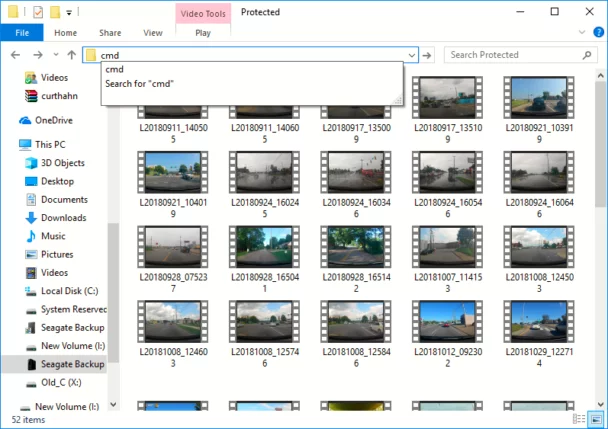Click the New Folder quick access icon
The image size is (608, 429).
point(55,12)
